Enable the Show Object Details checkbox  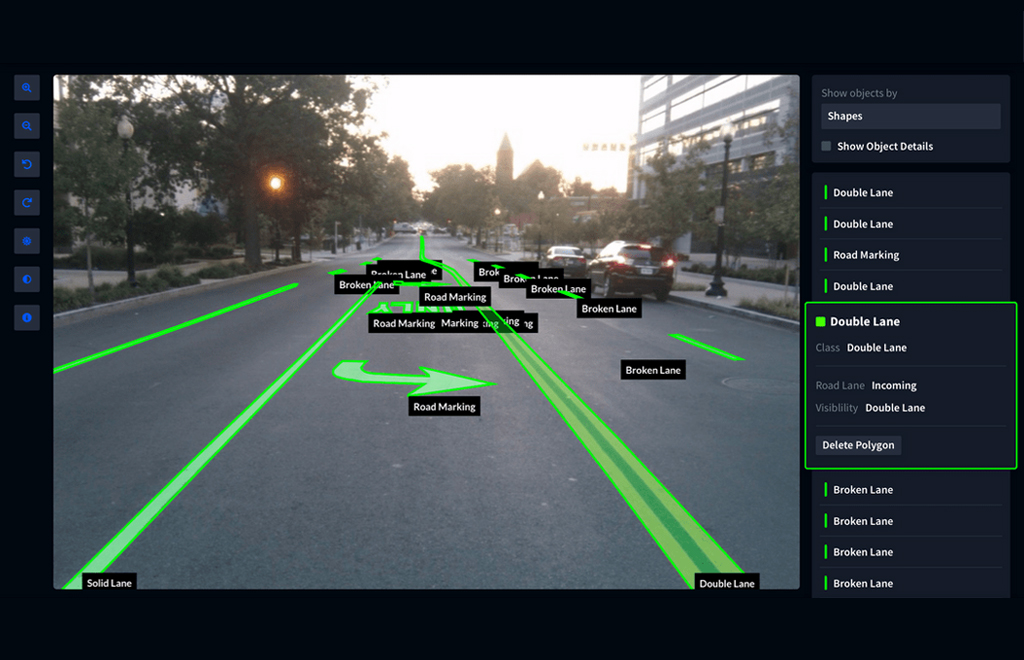(x=826, y=146)
